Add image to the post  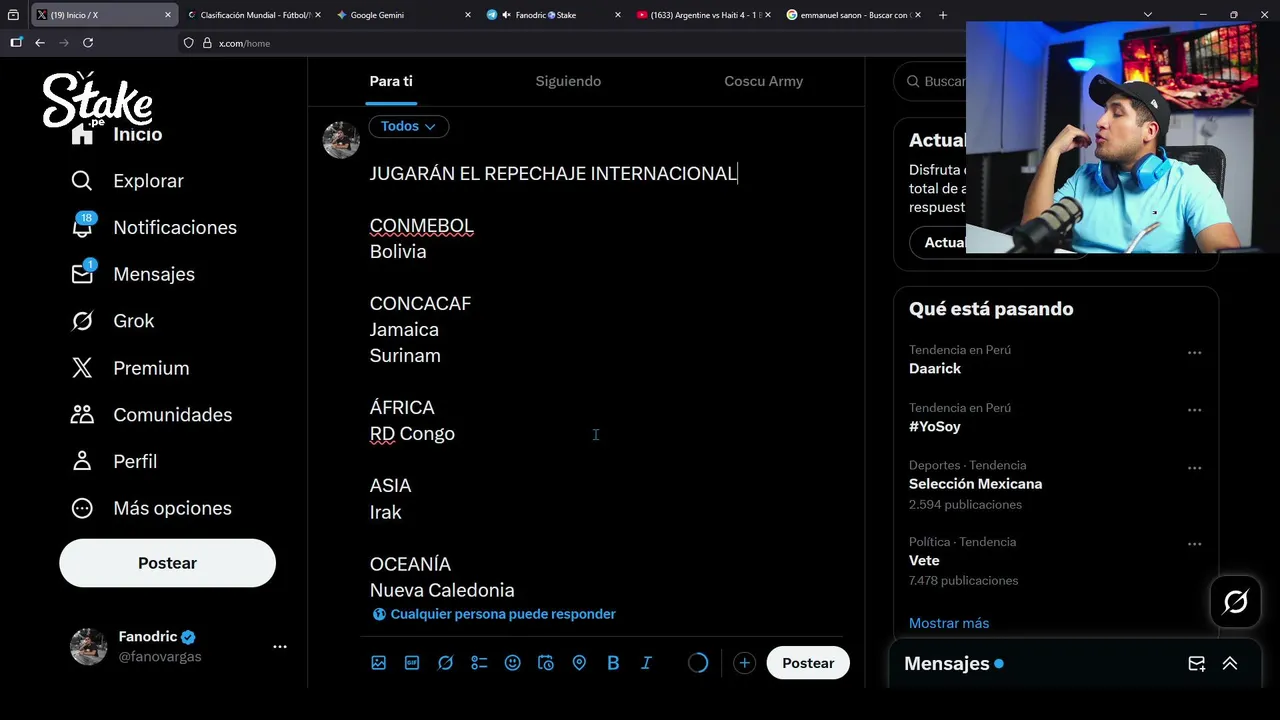click(379, 663)
